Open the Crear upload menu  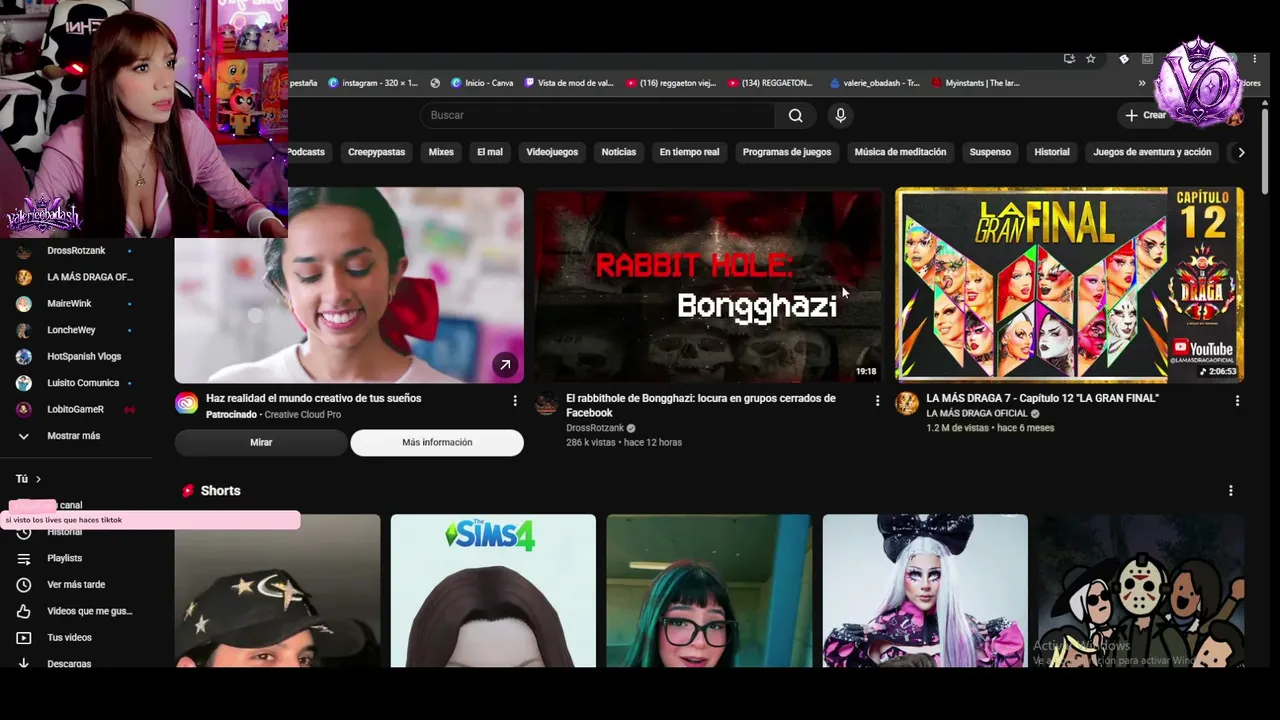pos(1145,115)
